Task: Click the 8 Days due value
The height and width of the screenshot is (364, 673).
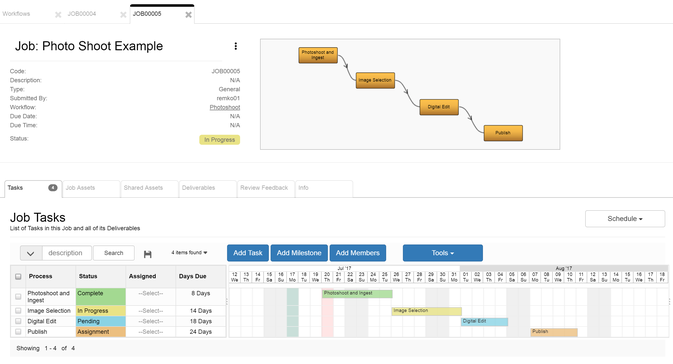Action: 200,294
